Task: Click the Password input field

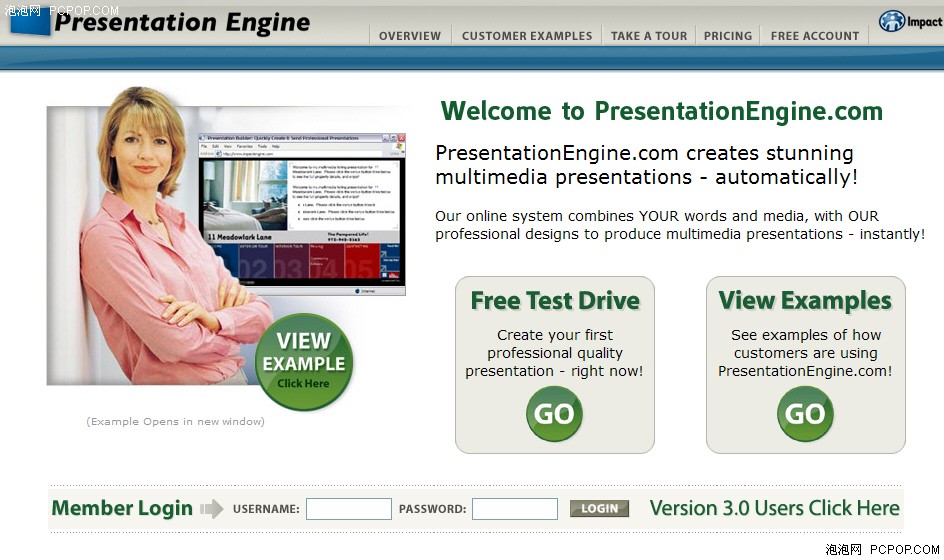Action: pos(515,509)
